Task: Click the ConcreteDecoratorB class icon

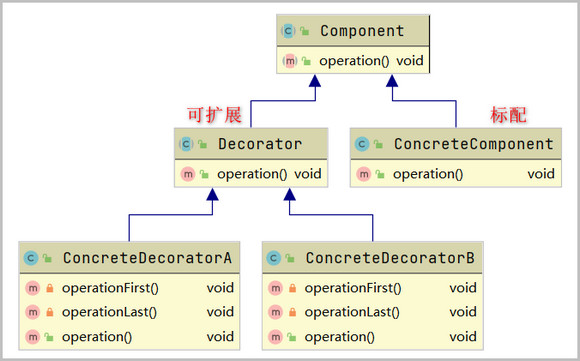Action: 273,258
